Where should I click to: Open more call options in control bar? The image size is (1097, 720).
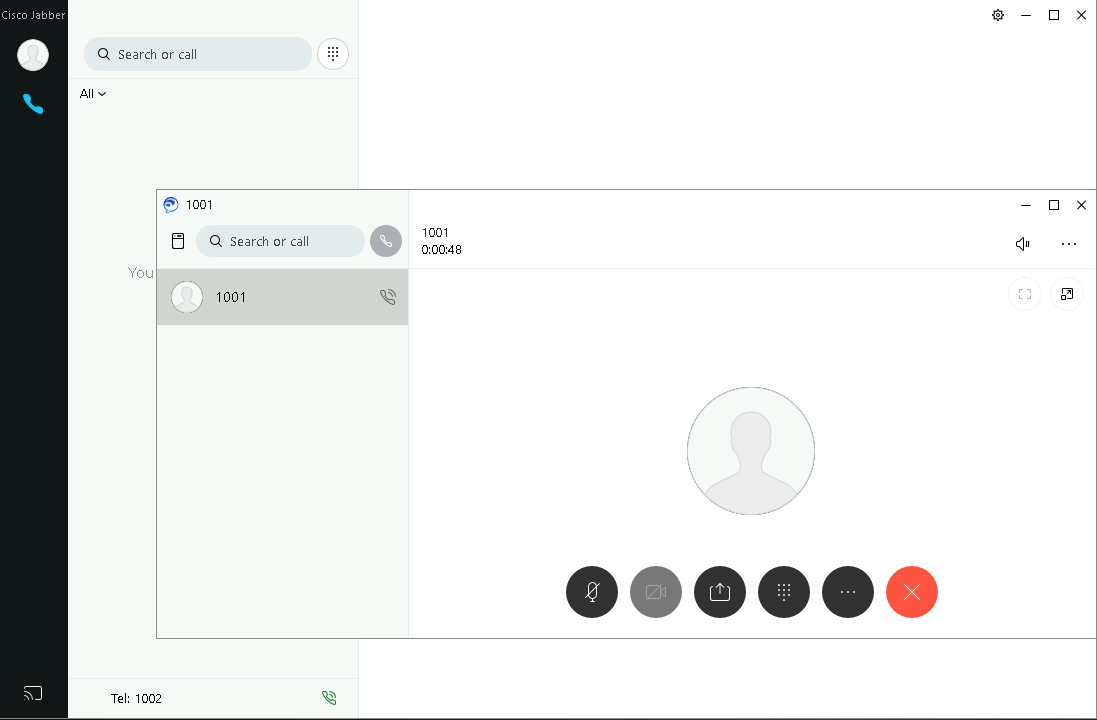pos(848,592)
